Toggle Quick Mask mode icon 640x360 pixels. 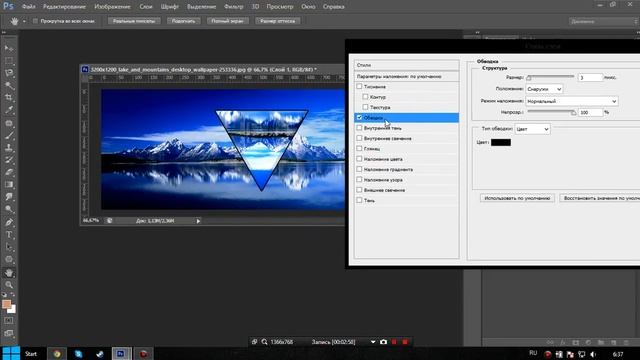[x=9, y=321]
